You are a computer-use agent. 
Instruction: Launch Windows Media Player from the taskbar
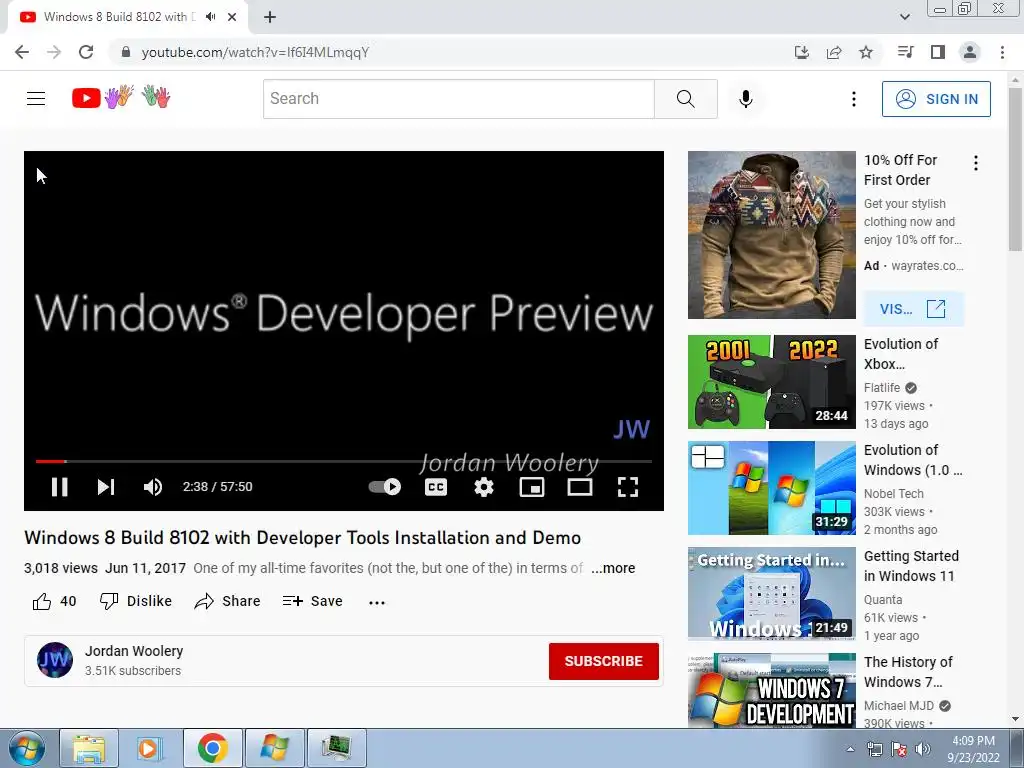[149, 748]
